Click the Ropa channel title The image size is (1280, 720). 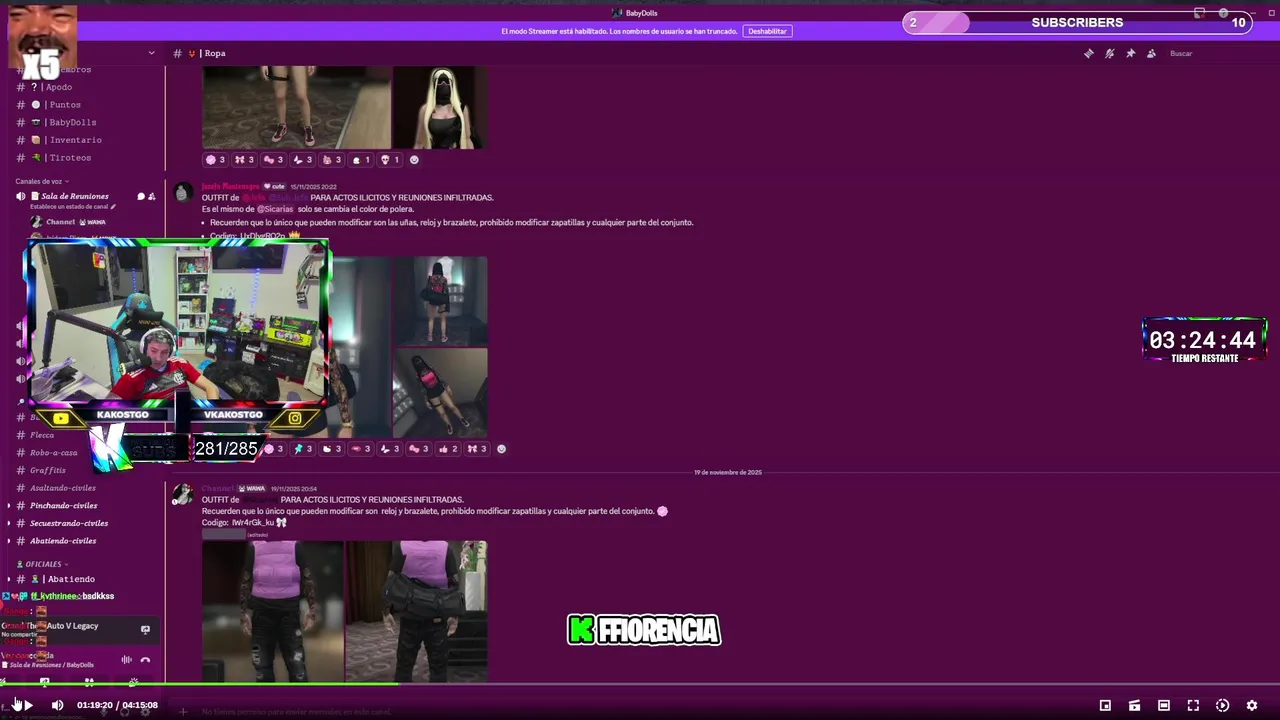pyautogui.click(x=215, y=53)
